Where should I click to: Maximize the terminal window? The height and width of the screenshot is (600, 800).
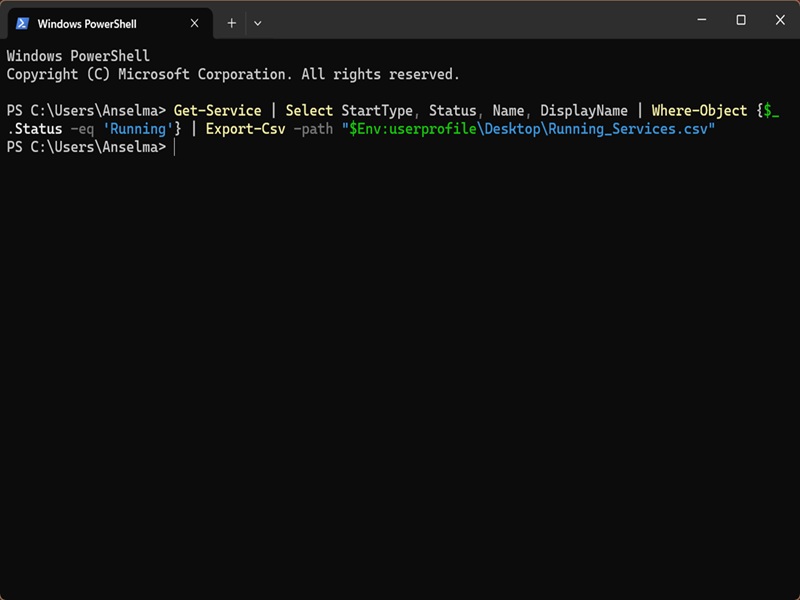click(x=741, y=20)
